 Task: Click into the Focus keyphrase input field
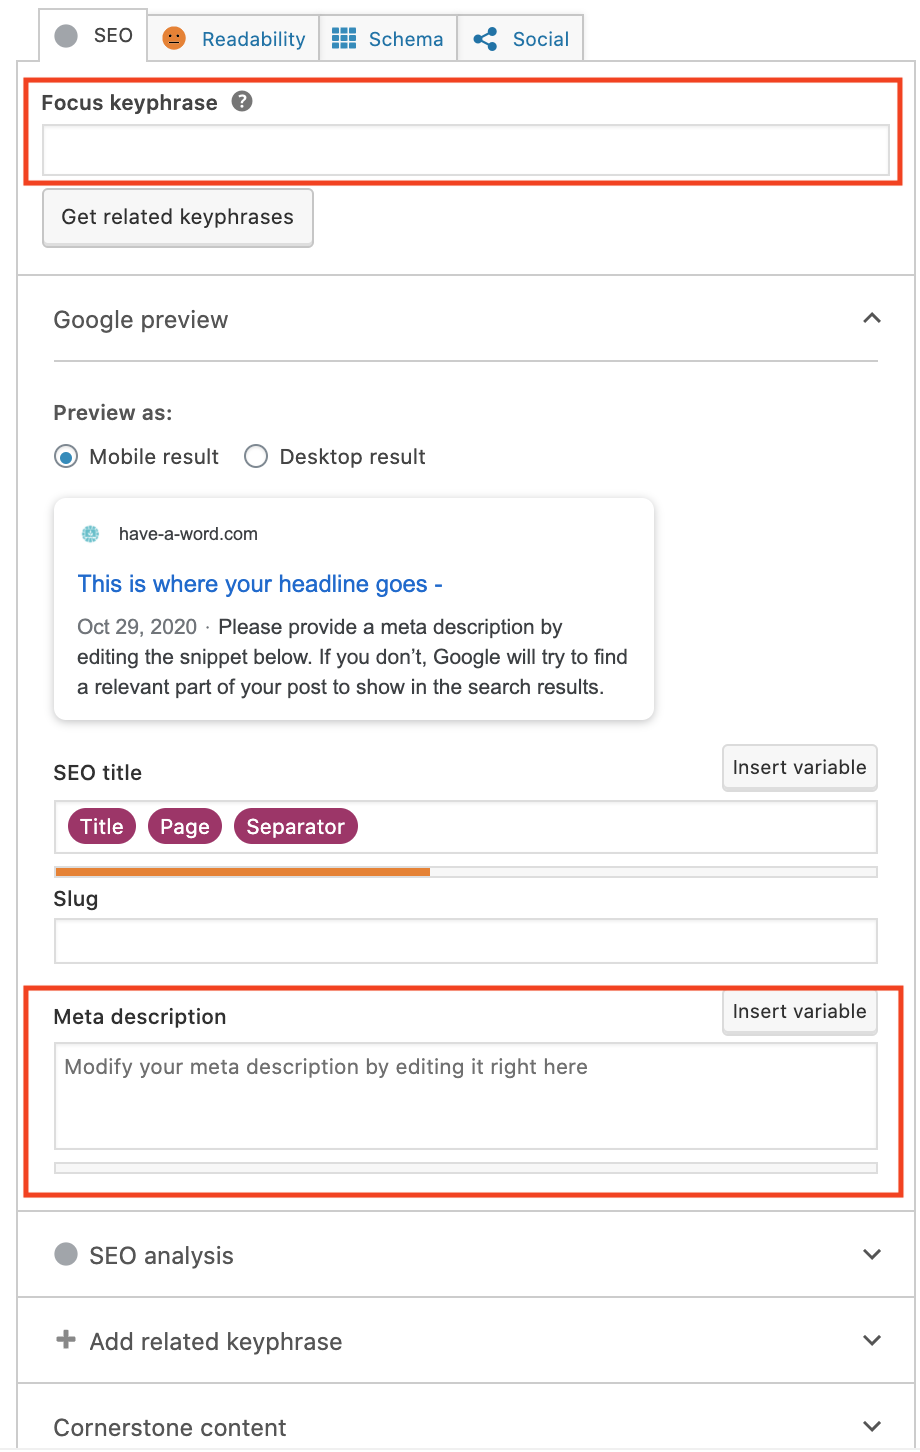465,151
